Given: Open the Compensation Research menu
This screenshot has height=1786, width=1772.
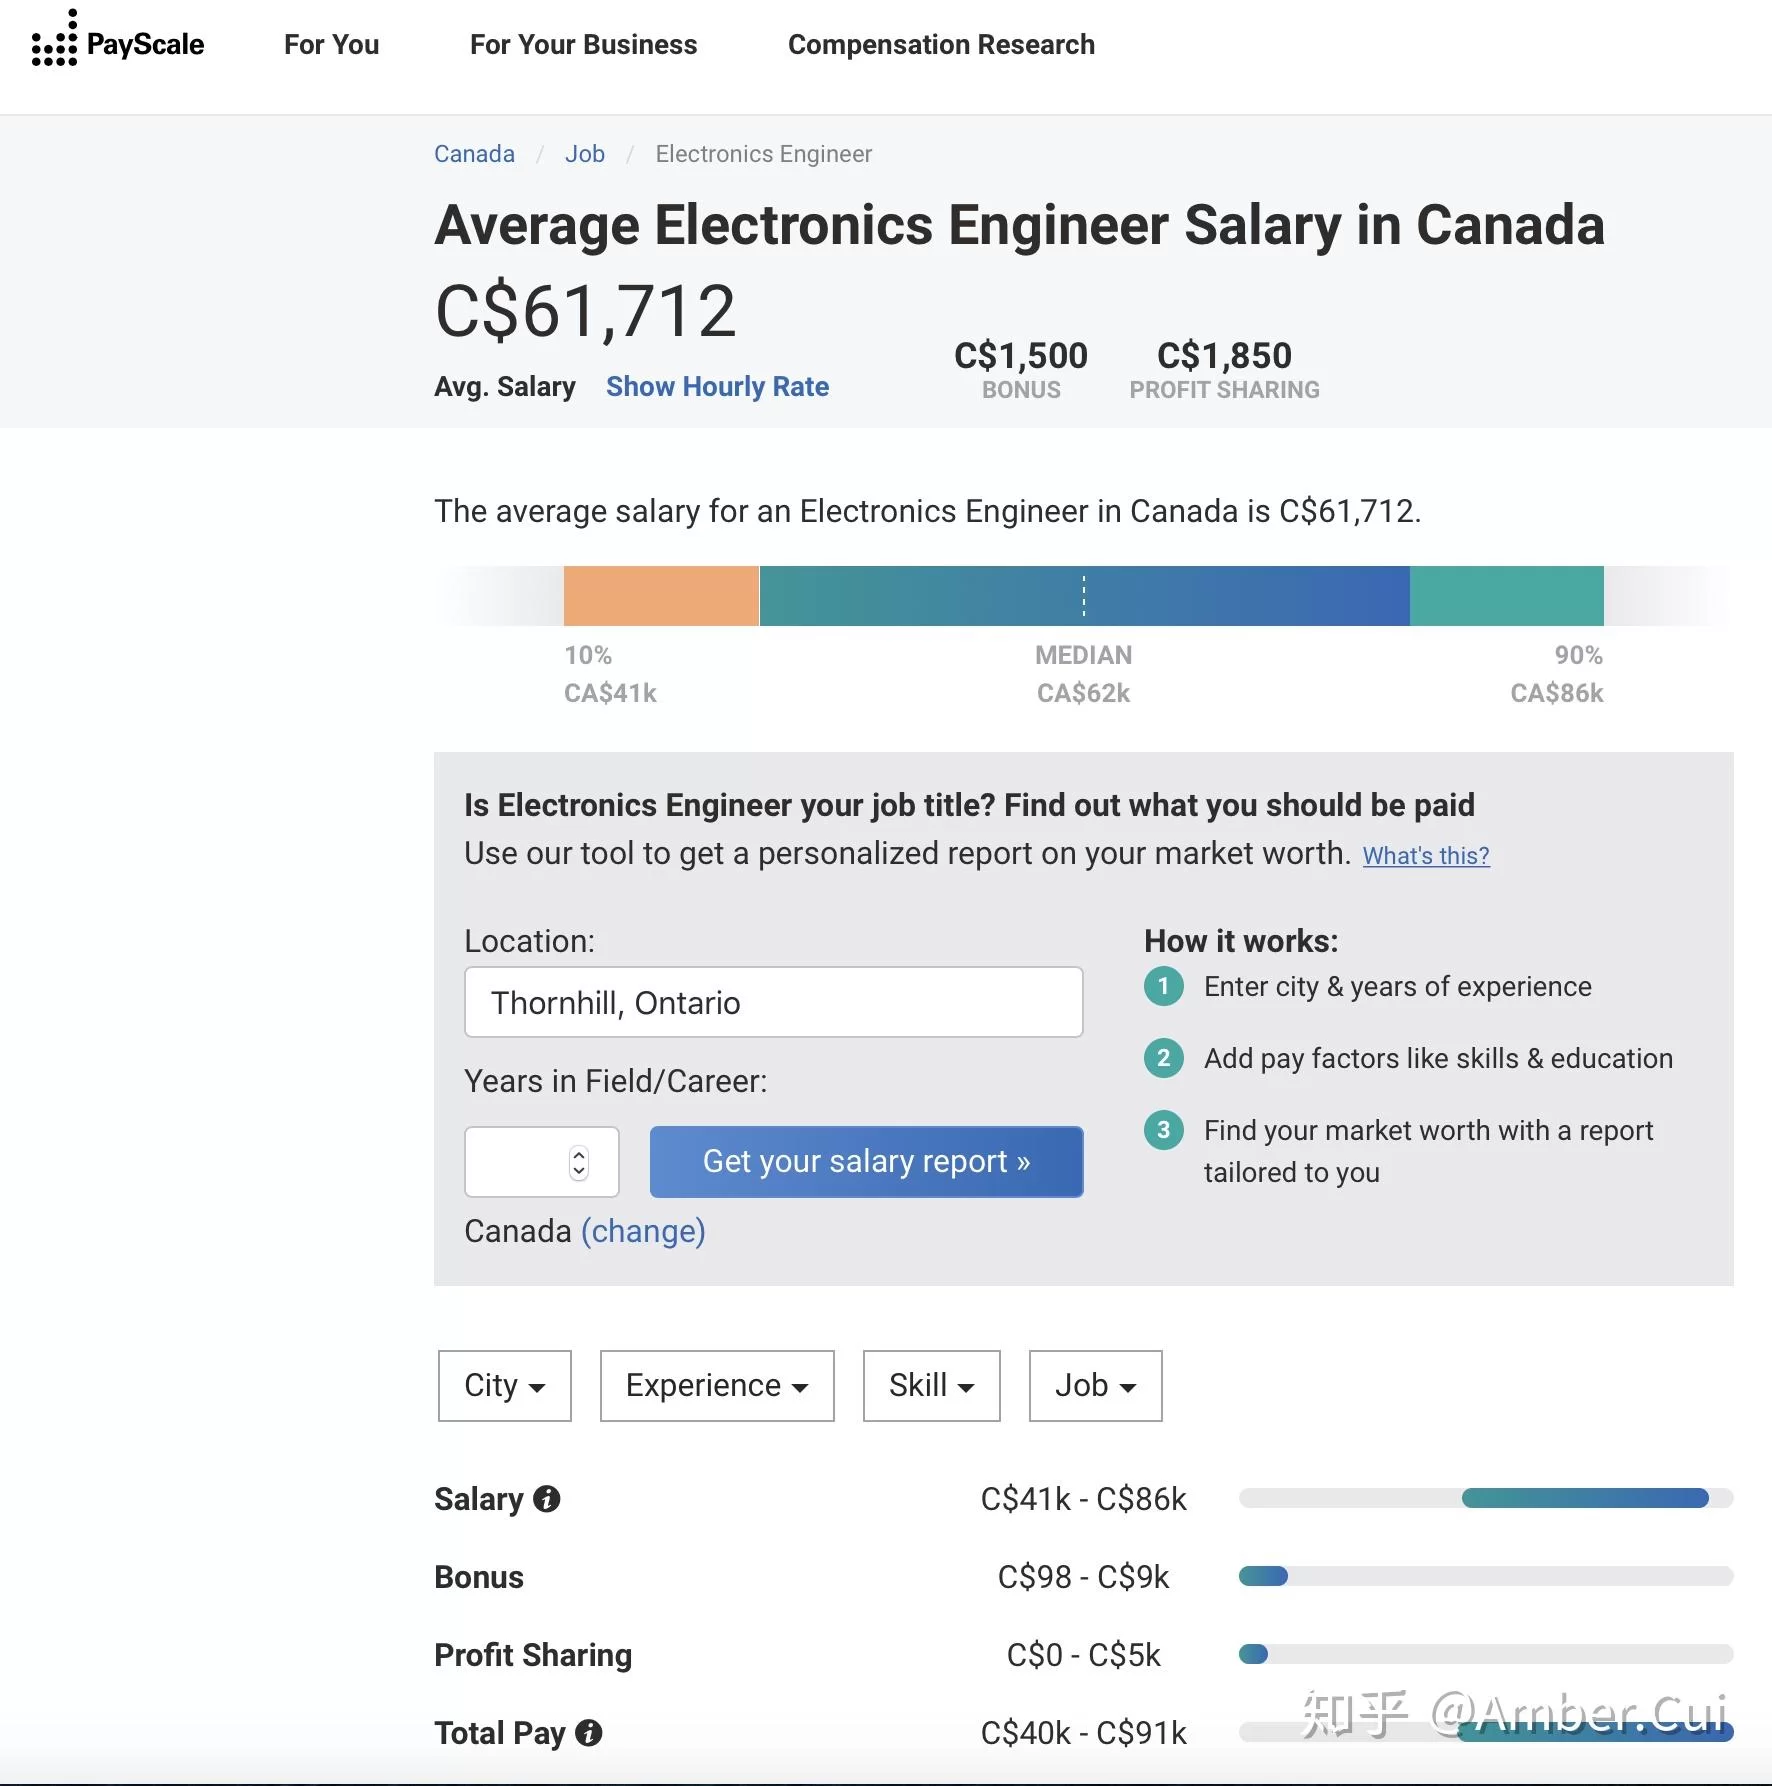Looking at the screenshot, I should coord(941,45).
